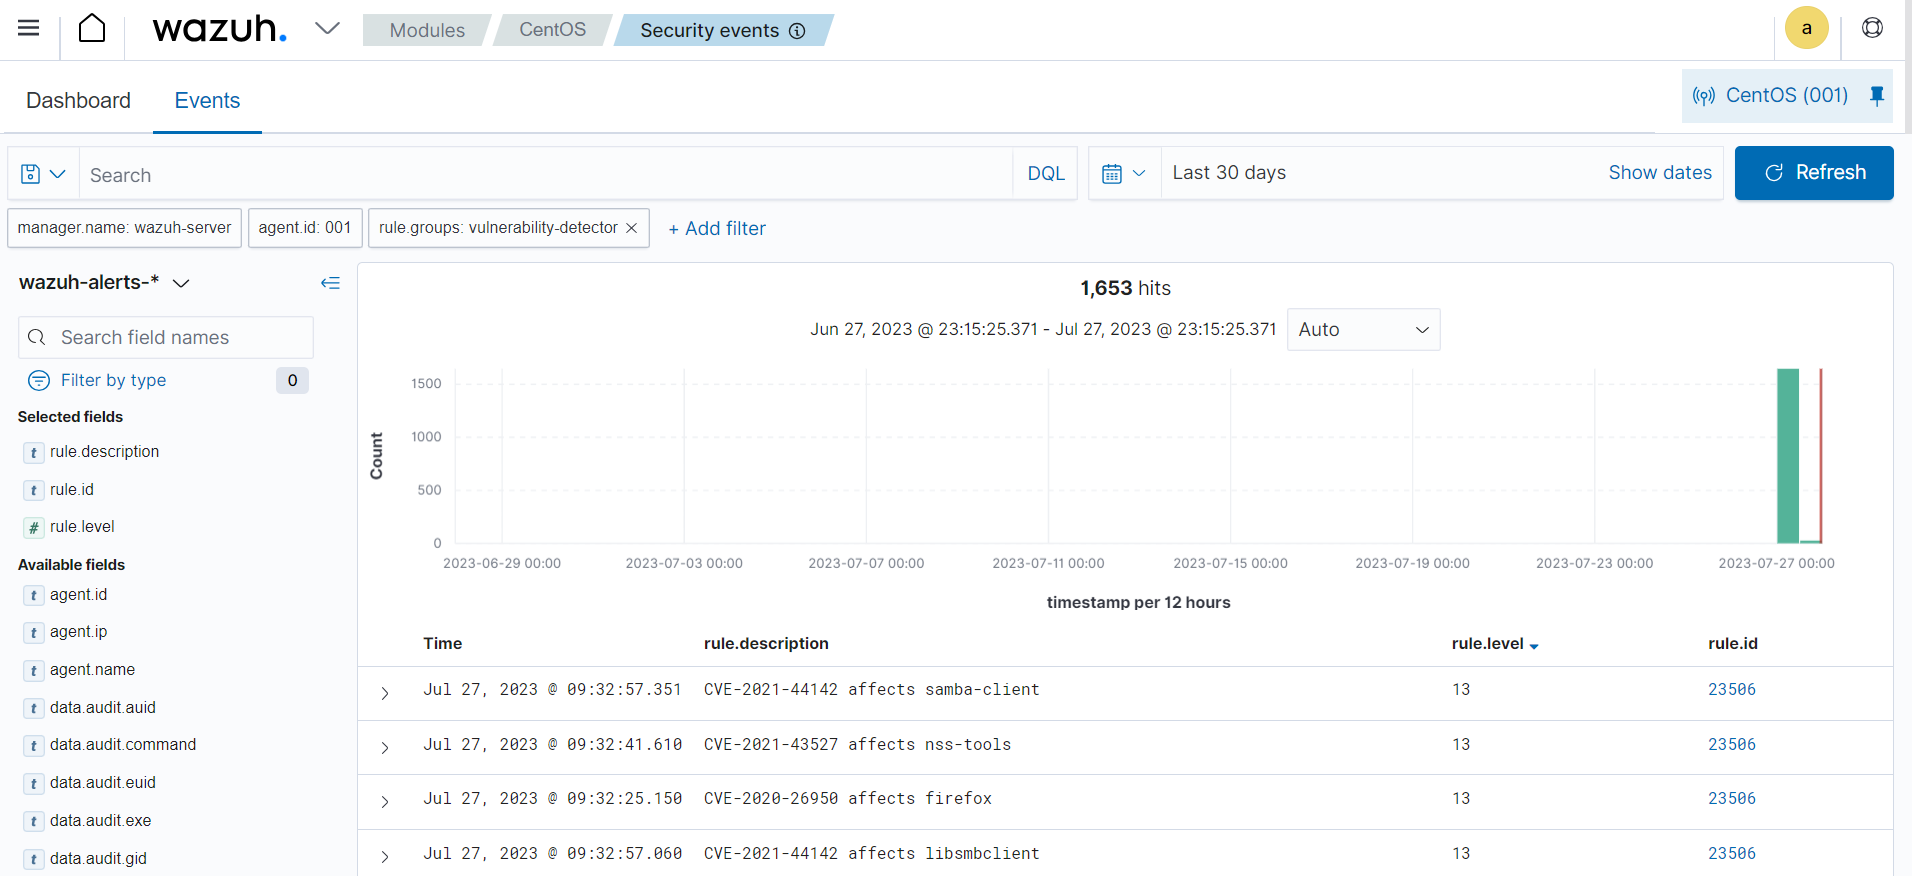Open rule 23506 link in nss-tools row
Viewport: 1912px width, 876px height.
point(1732,744)
